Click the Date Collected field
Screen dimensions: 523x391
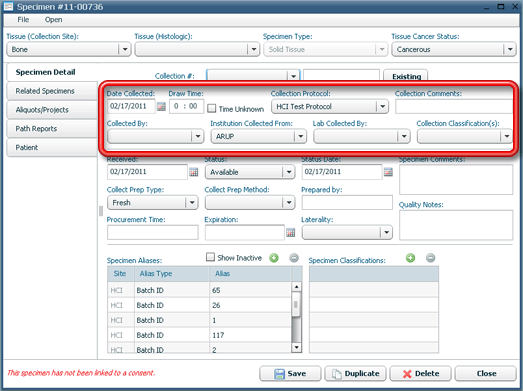click(x=131, y=106)
